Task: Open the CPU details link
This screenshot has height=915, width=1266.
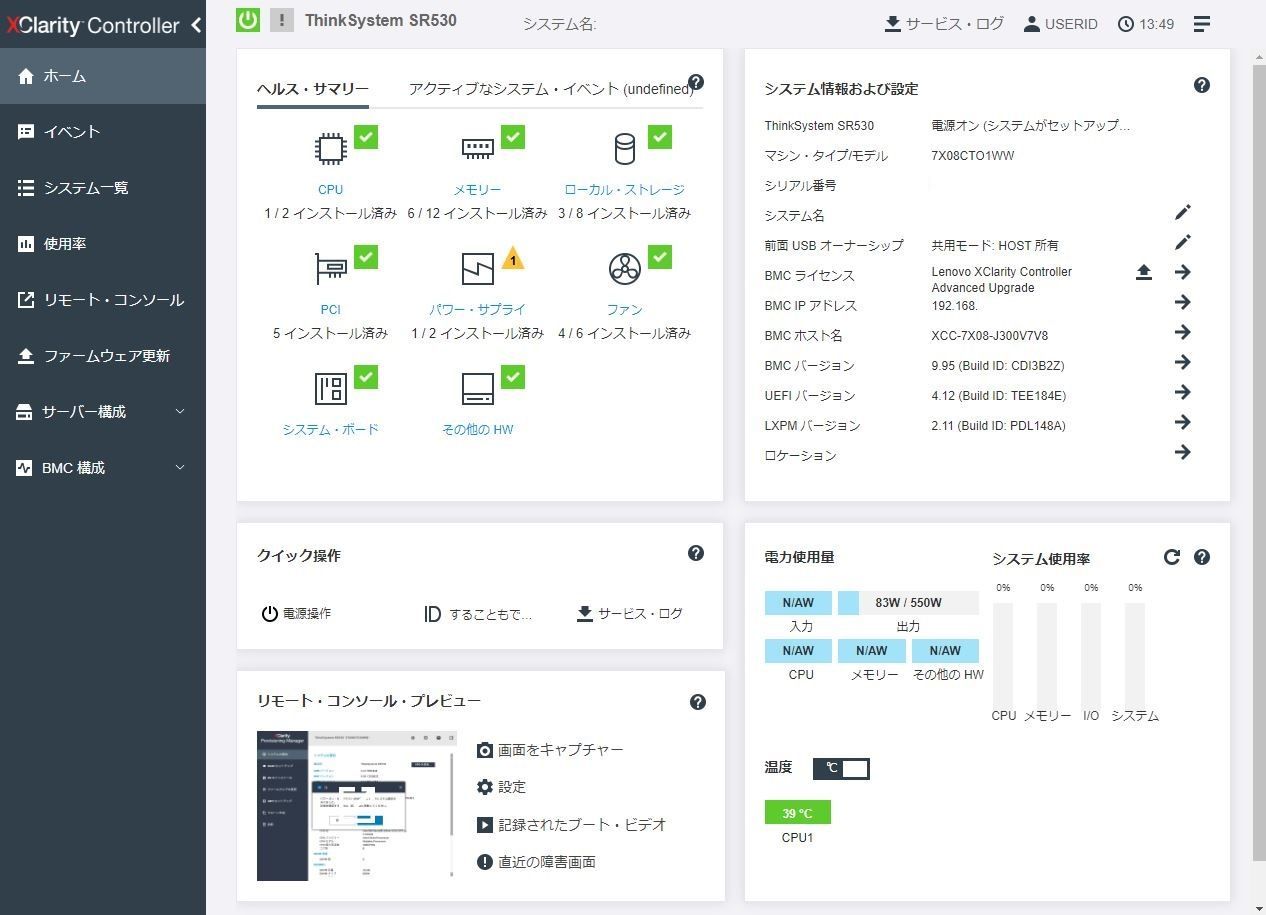Action: [330, 190]
